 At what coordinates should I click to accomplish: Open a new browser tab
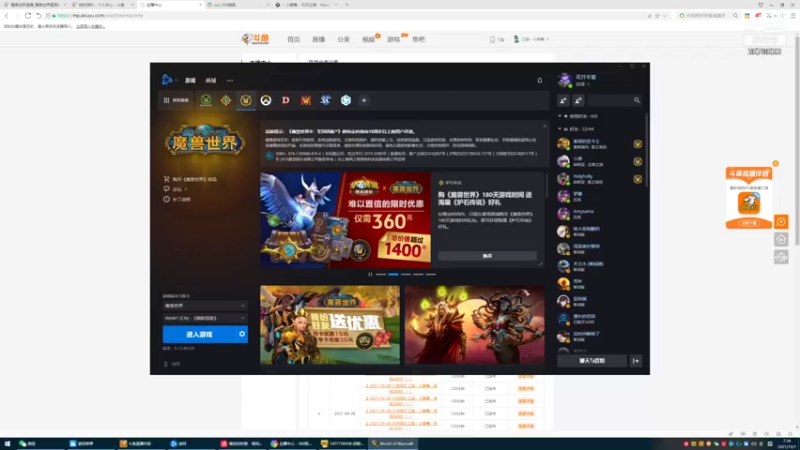coord(347,5)
